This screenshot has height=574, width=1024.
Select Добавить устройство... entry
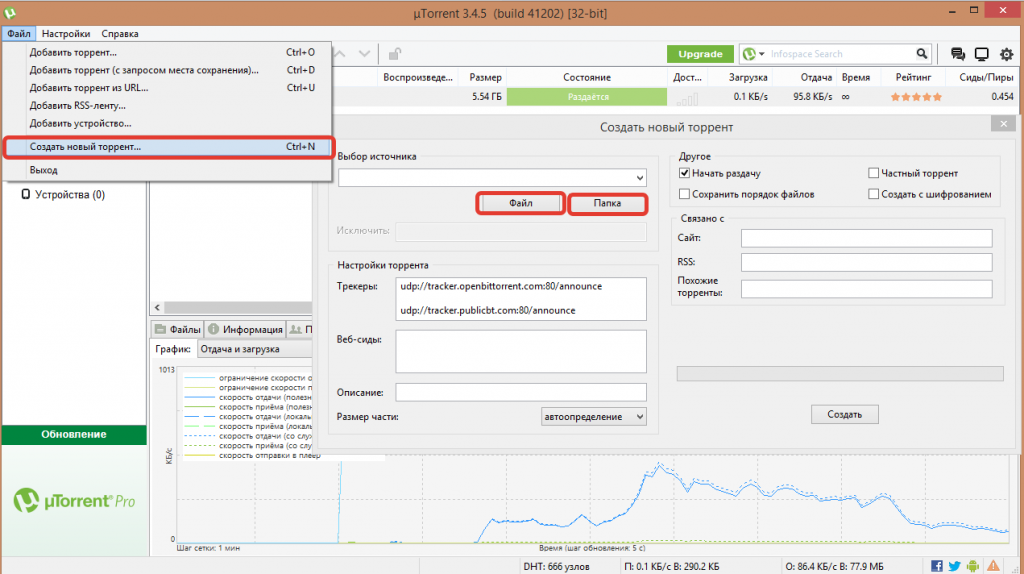click(x=168, y=123)
